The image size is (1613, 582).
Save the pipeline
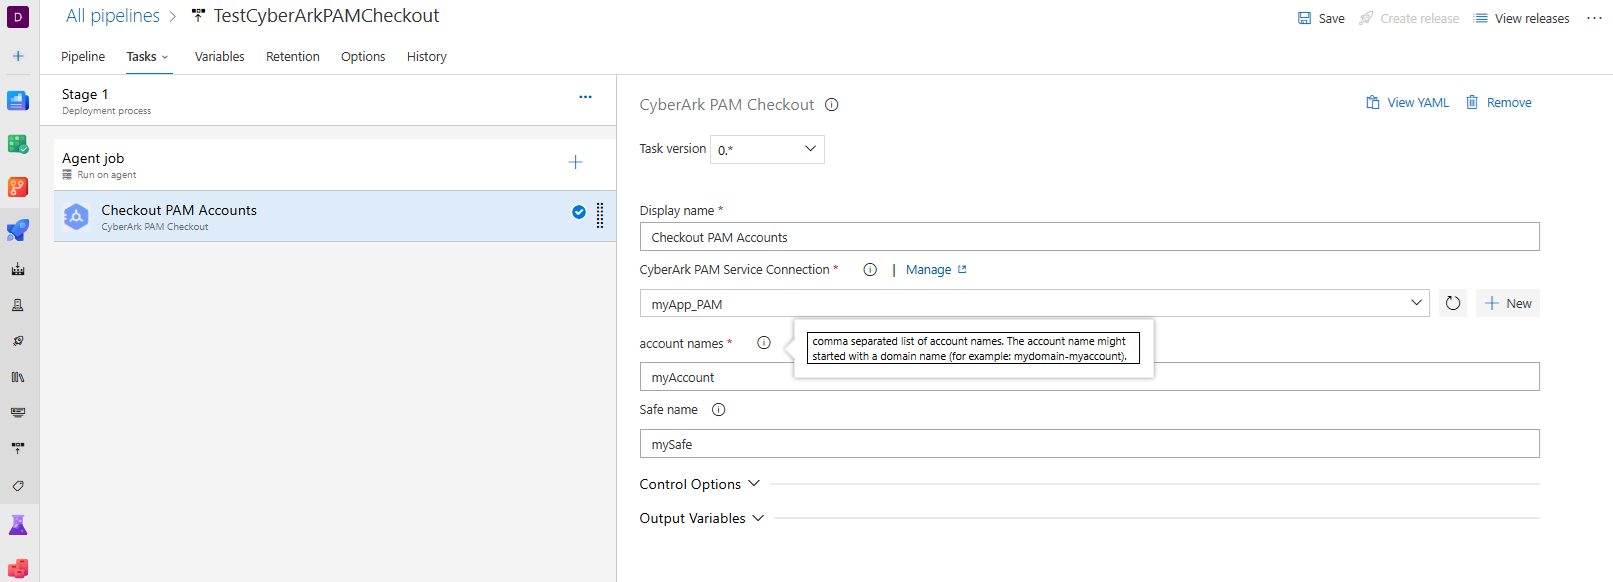click(1321, 18)
